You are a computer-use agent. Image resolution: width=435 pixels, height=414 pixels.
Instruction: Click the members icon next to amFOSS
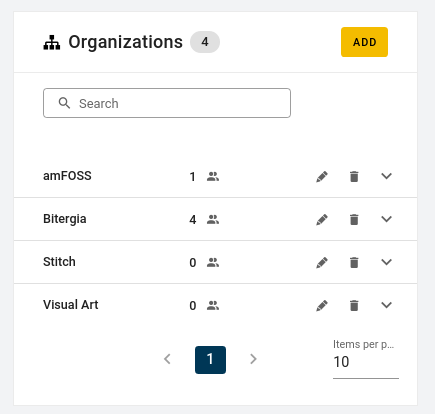(x=213, y=176)
